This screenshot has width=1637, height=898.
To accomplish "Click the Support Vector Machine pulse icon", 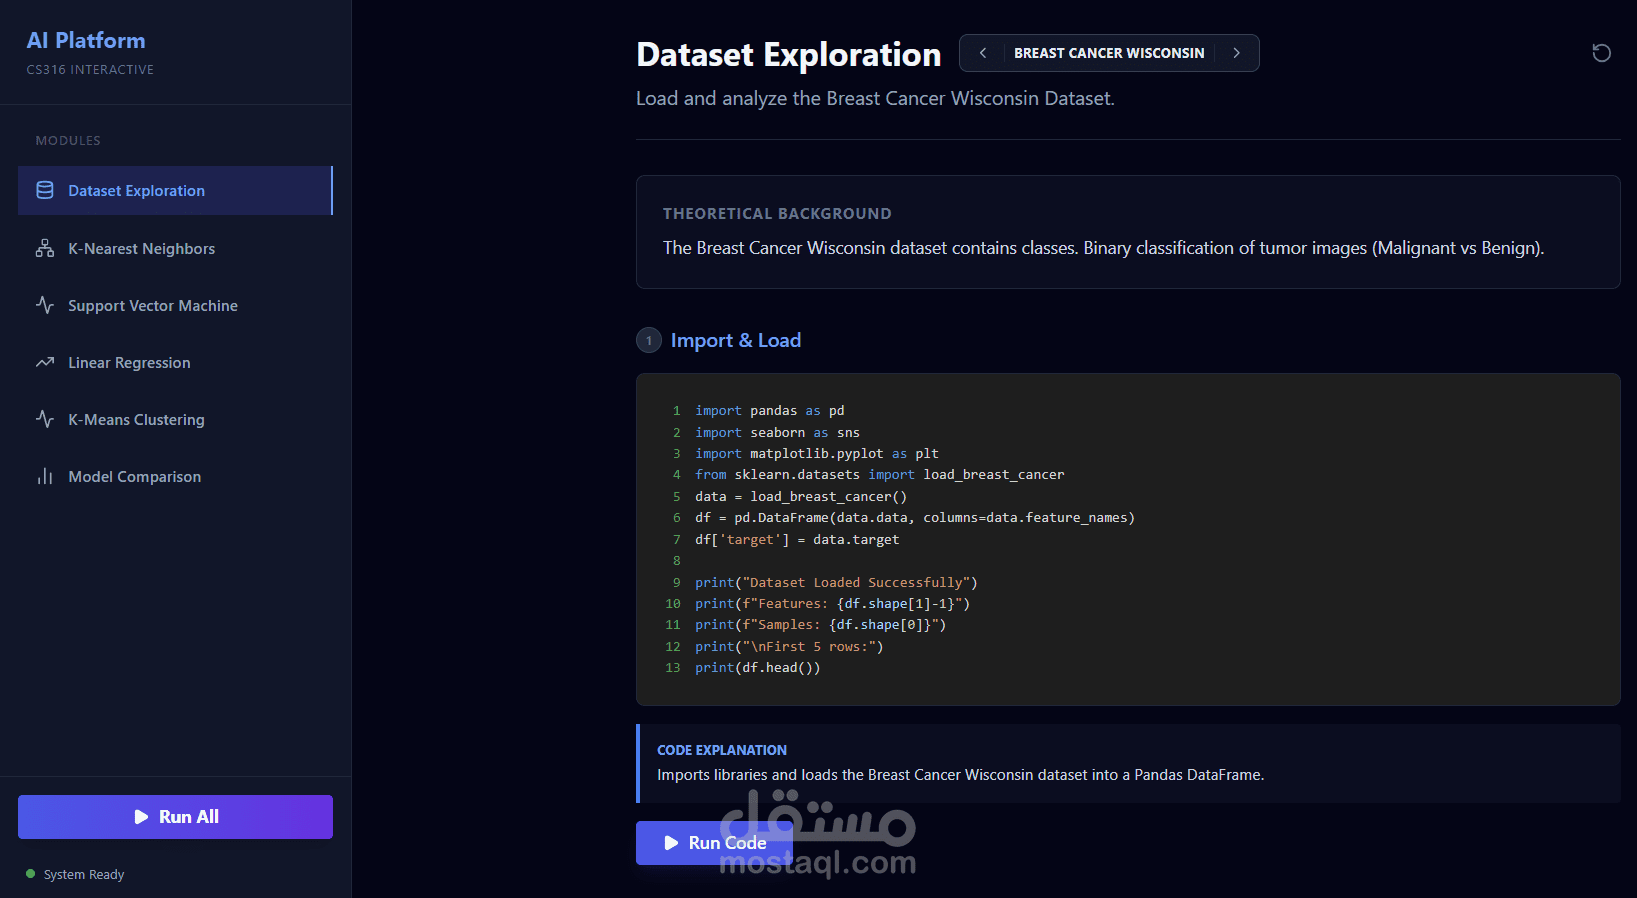I will [45, 305].
